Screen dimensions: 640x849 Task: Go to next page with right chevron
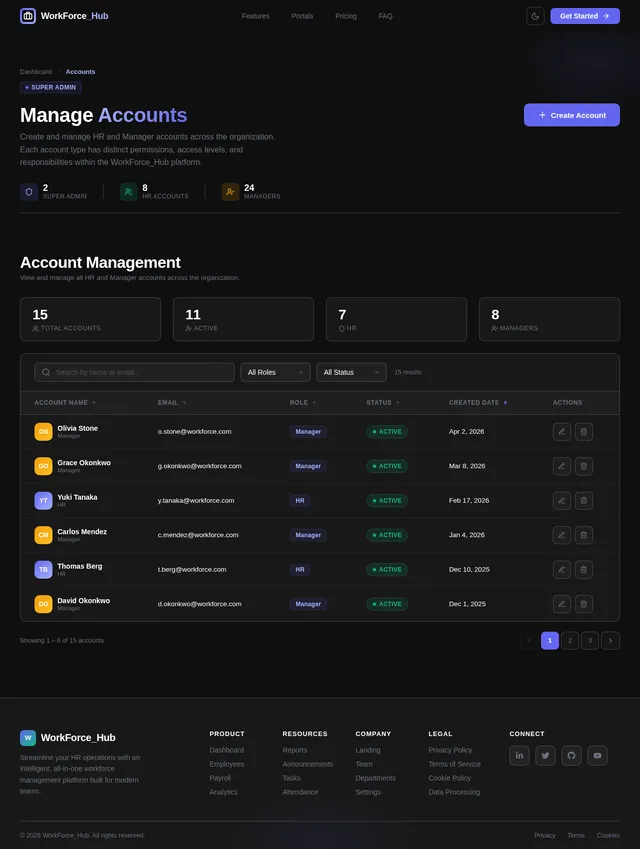pos(610,641)
